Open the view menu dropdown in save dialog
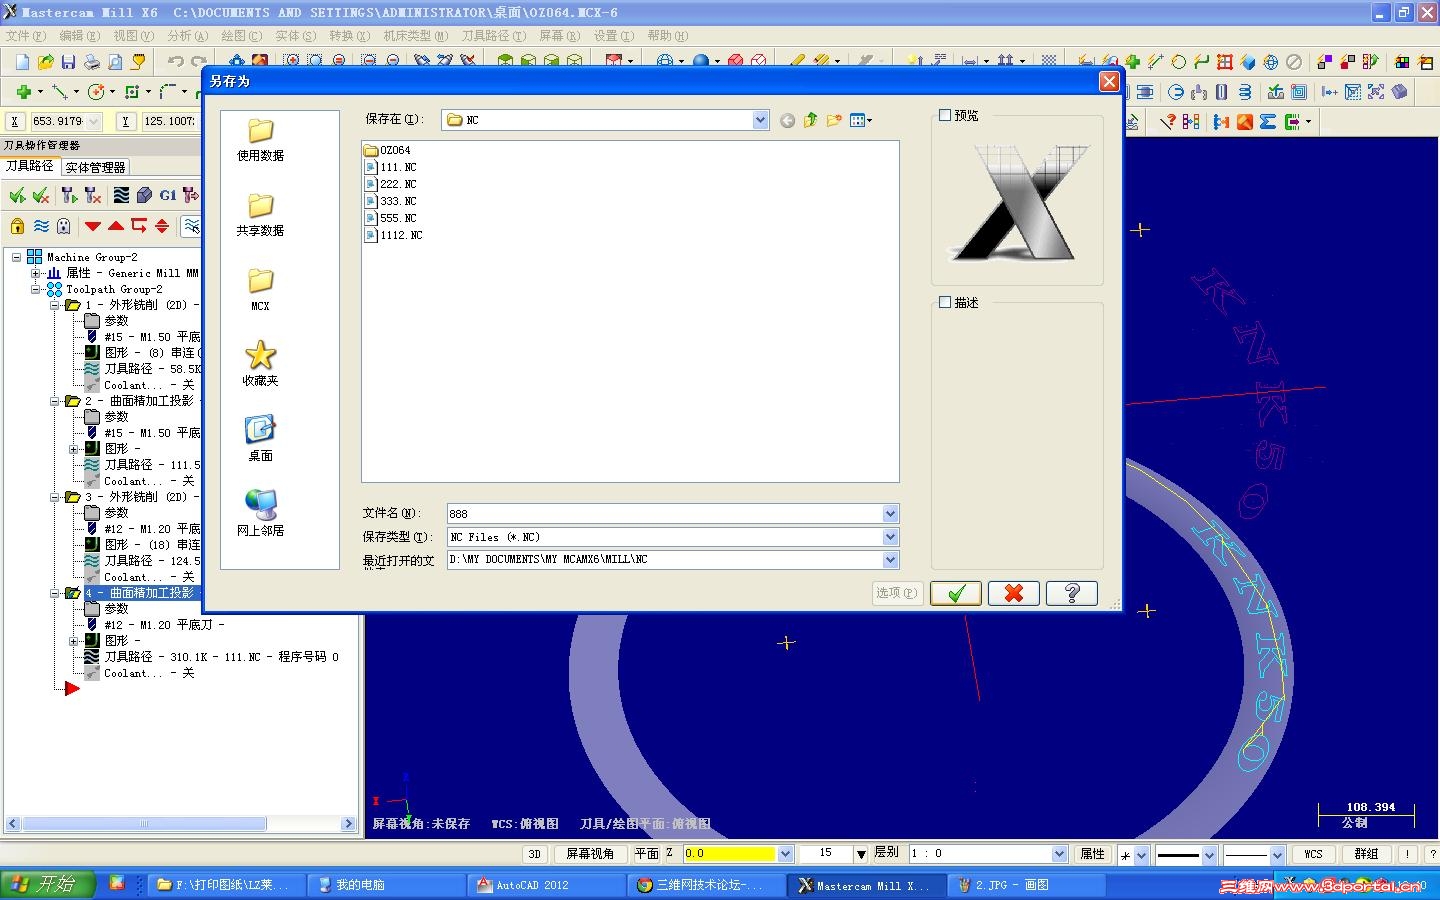 click(861, 120)
